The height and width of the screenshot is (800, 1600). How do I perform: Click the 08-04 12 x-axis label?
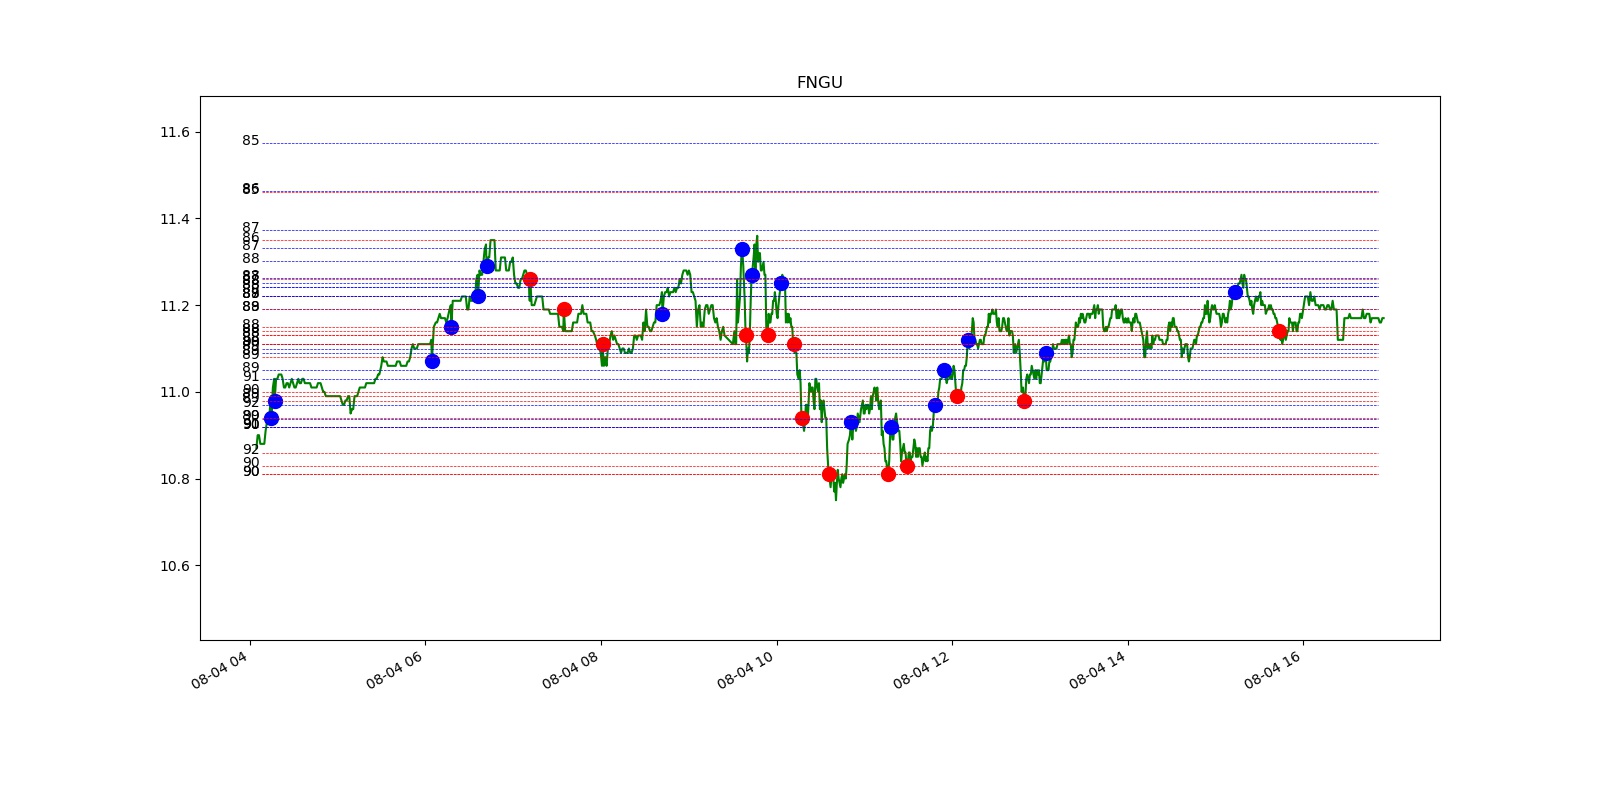point(921,669)
